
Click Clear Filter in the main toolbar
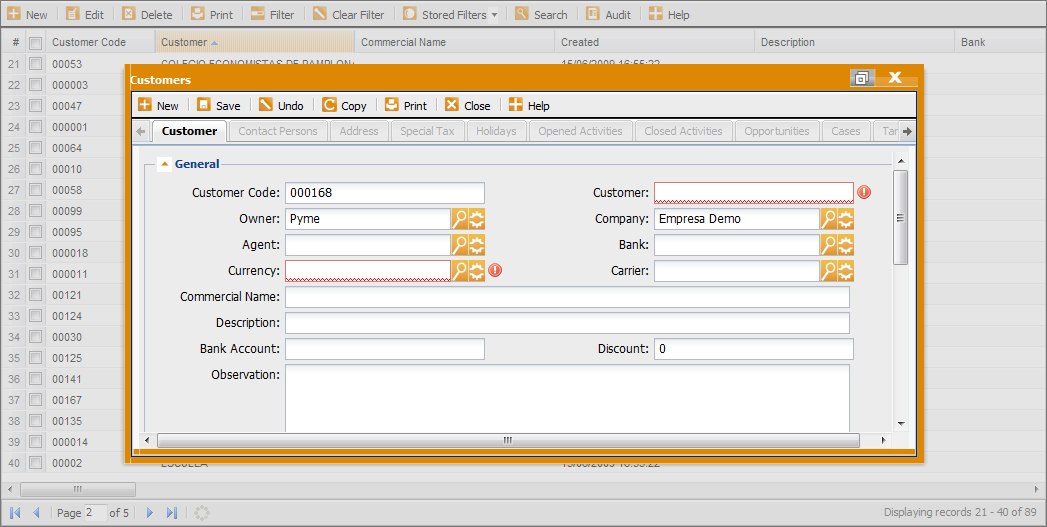[349, 15]
